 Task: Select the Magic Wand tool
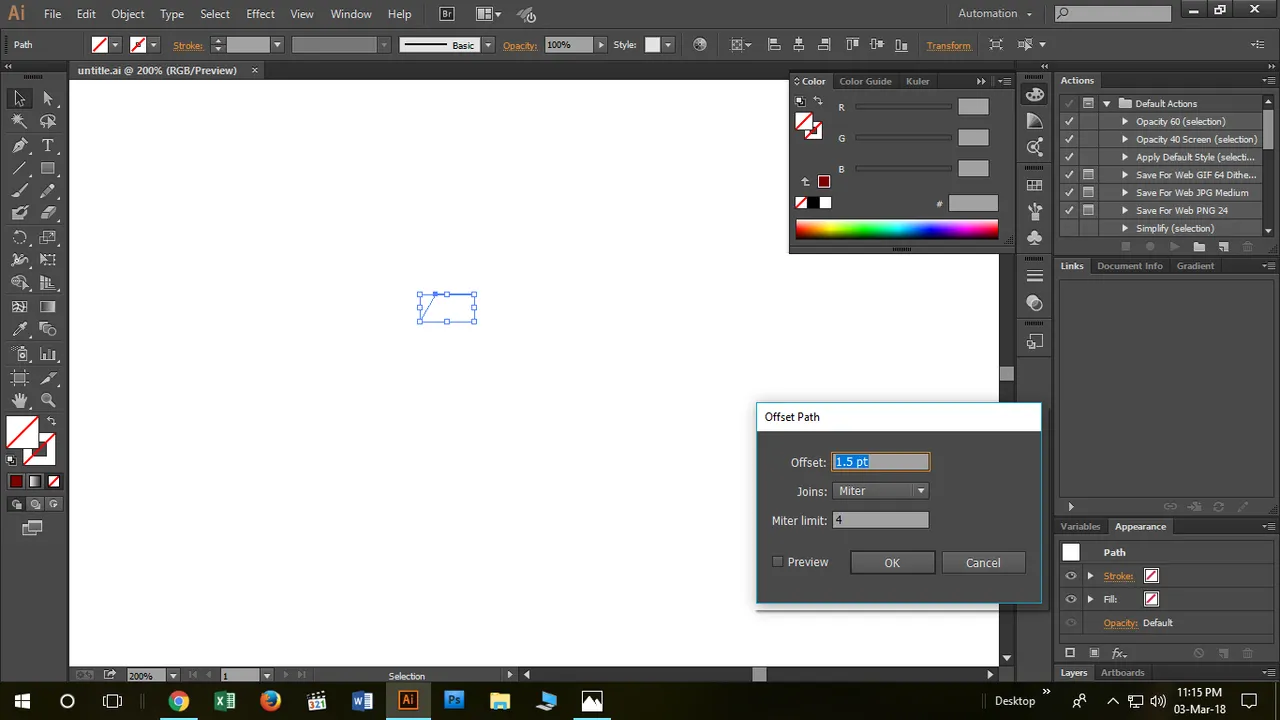point(19,121)
